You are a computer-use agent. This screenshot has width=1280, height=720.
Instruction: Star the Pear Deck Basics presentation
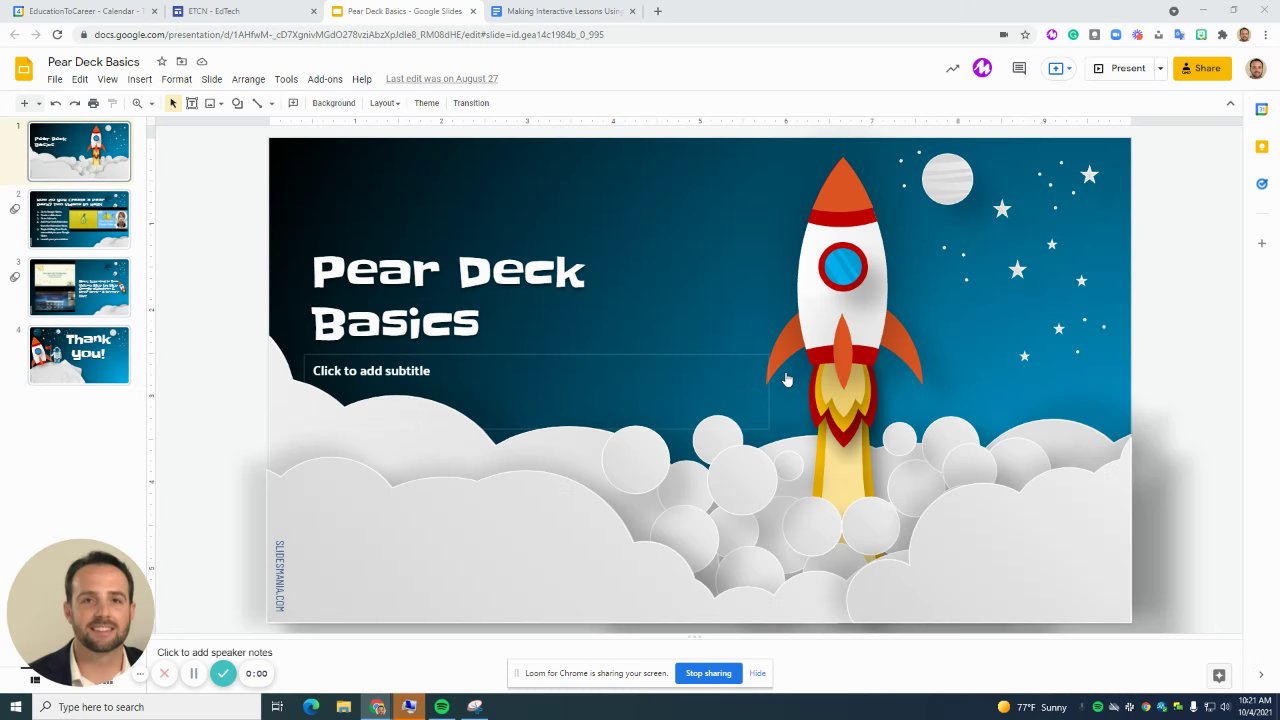tap(162, 62)
